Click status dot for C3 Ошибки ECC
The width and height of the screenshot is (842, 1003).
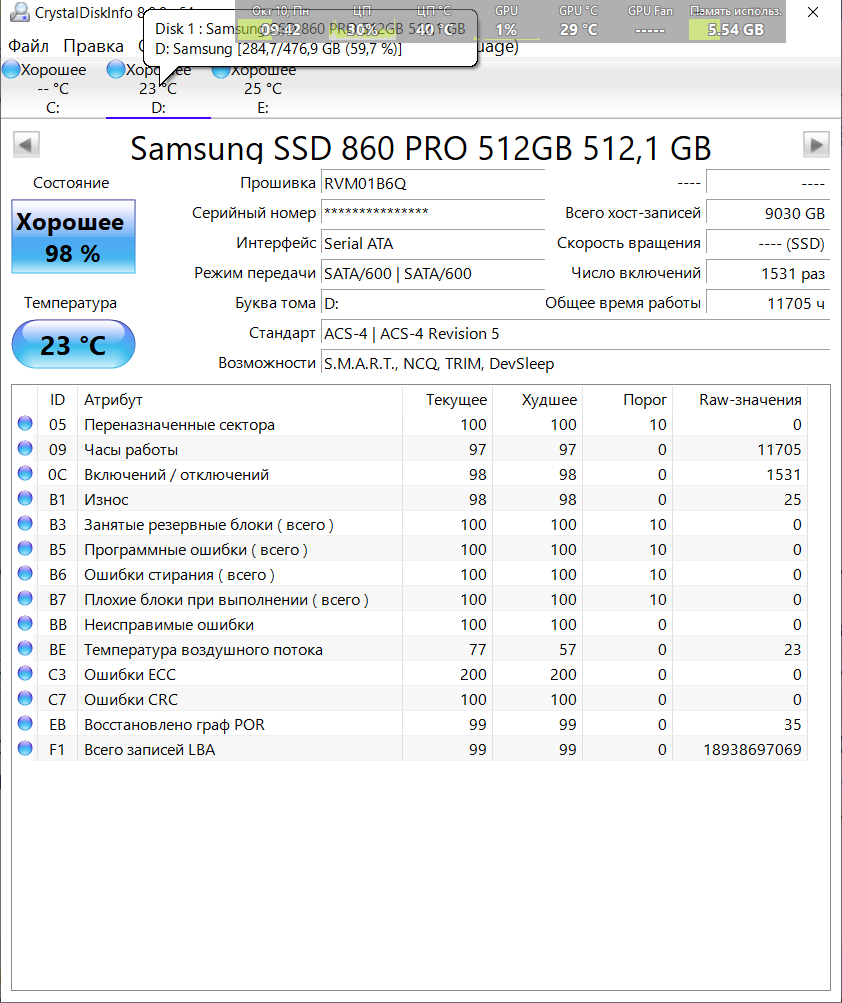[25, 673]
